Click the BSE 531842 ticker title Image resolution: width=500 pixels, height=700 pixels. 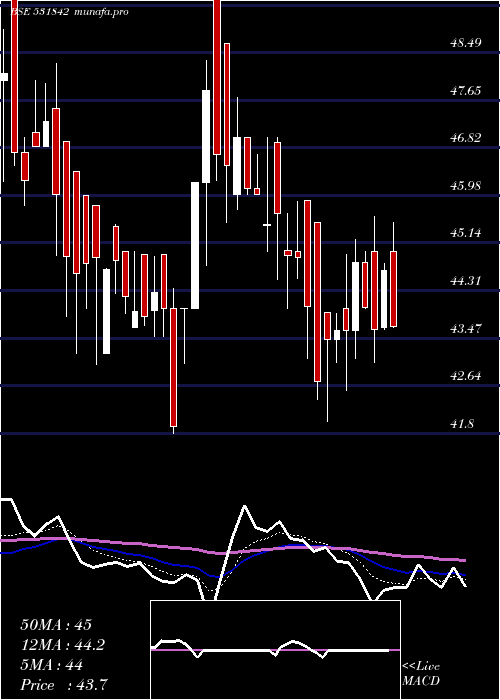tap(39, 12)
